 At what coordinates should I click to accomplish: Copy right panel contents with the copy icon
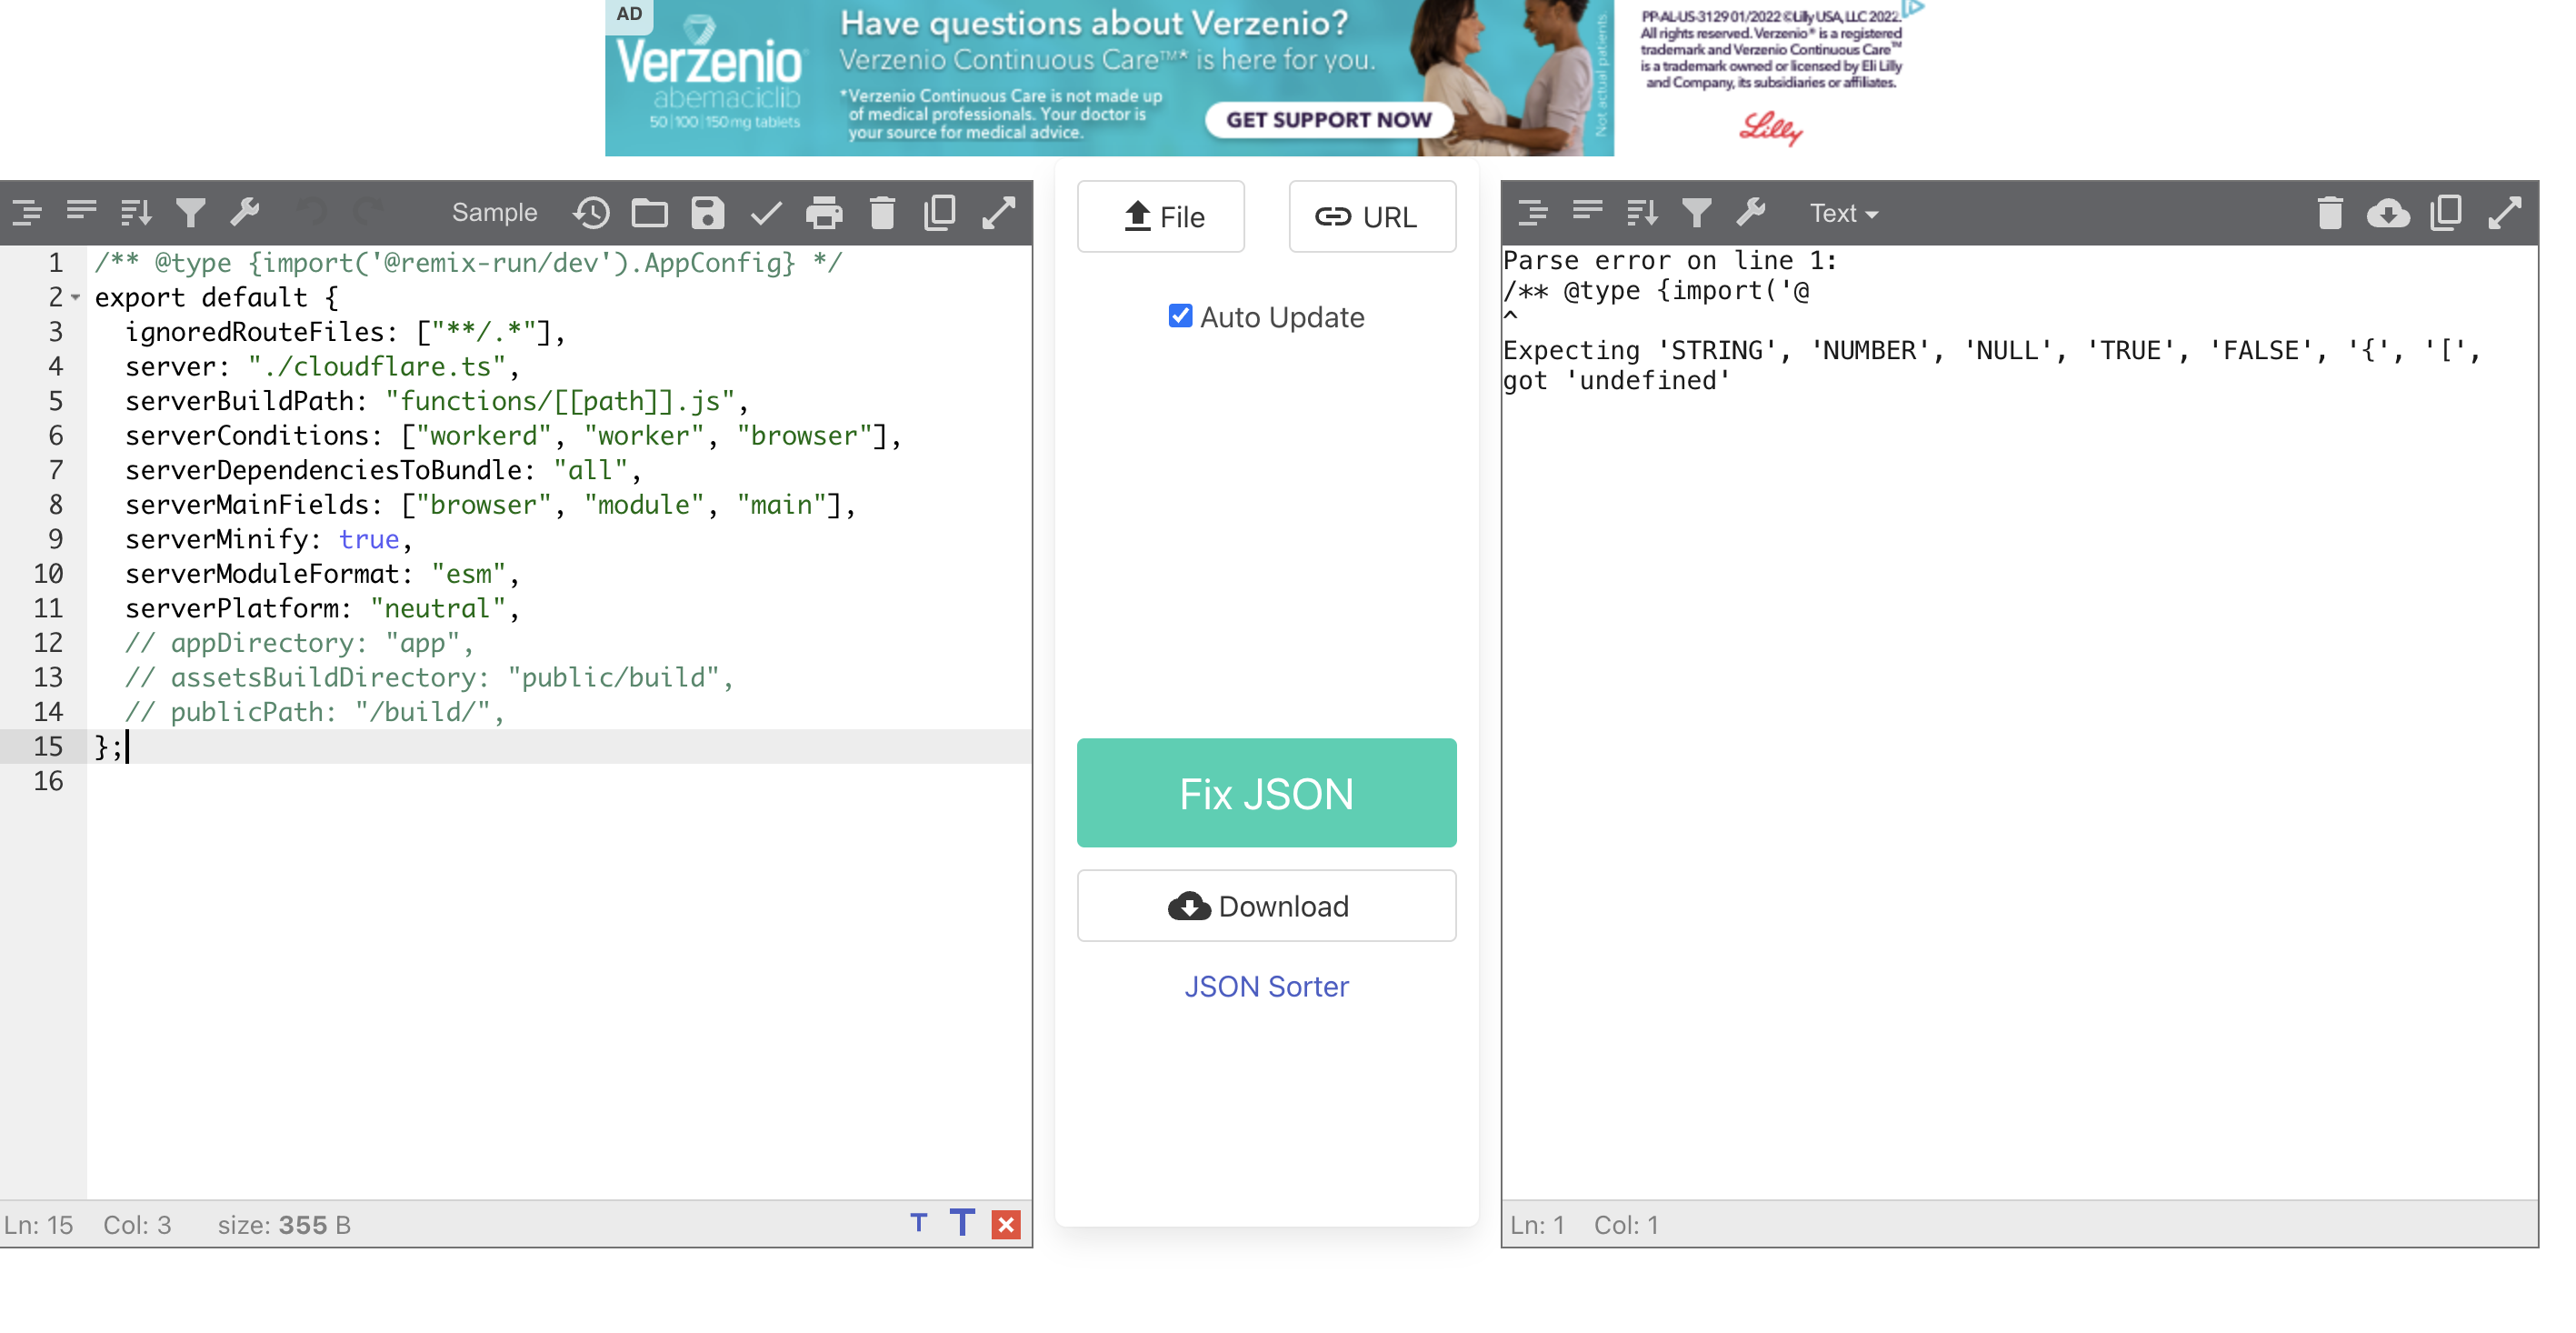2447,212
